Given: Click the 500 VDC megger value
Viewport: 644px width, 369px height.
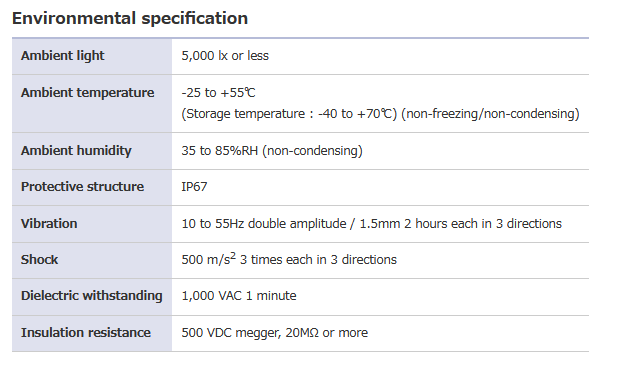Looking at the screenshot, I should tap(275, 332).
